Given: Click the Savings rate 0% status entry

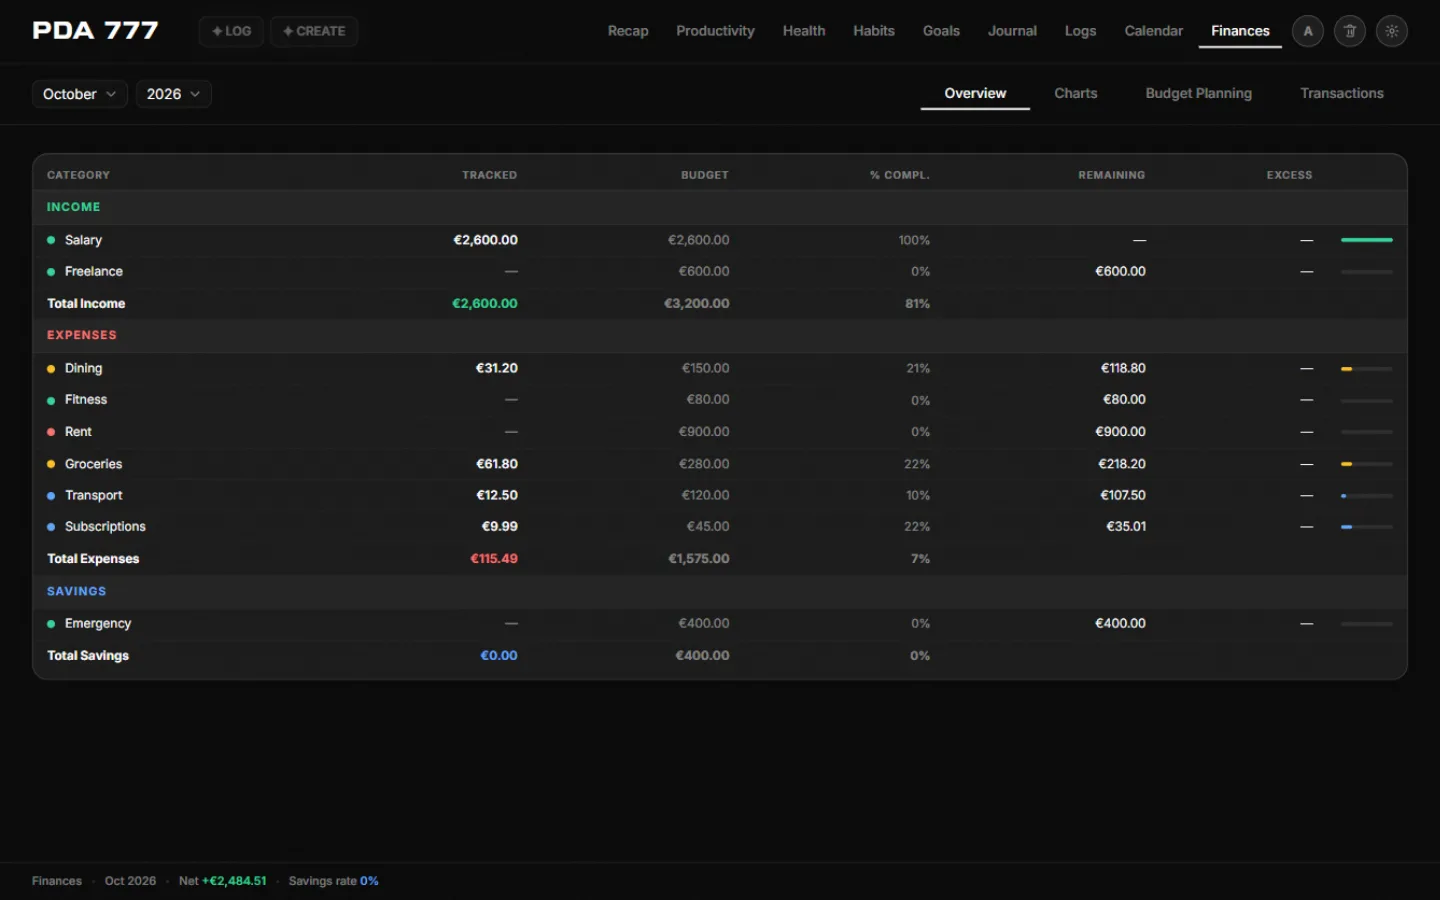Looking at the screenshot, I should [334, 881].
